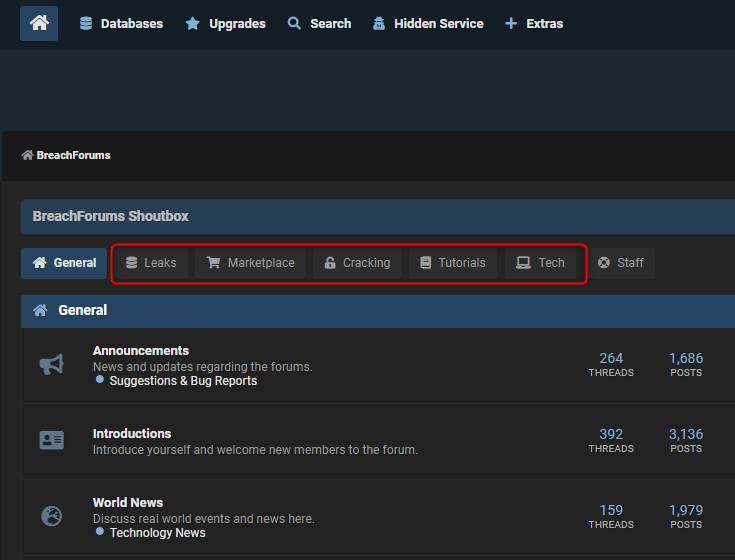The height and width of the screenshot is (560, 735).
Task: Click Introductions post count 3,136
Action: 686,434
